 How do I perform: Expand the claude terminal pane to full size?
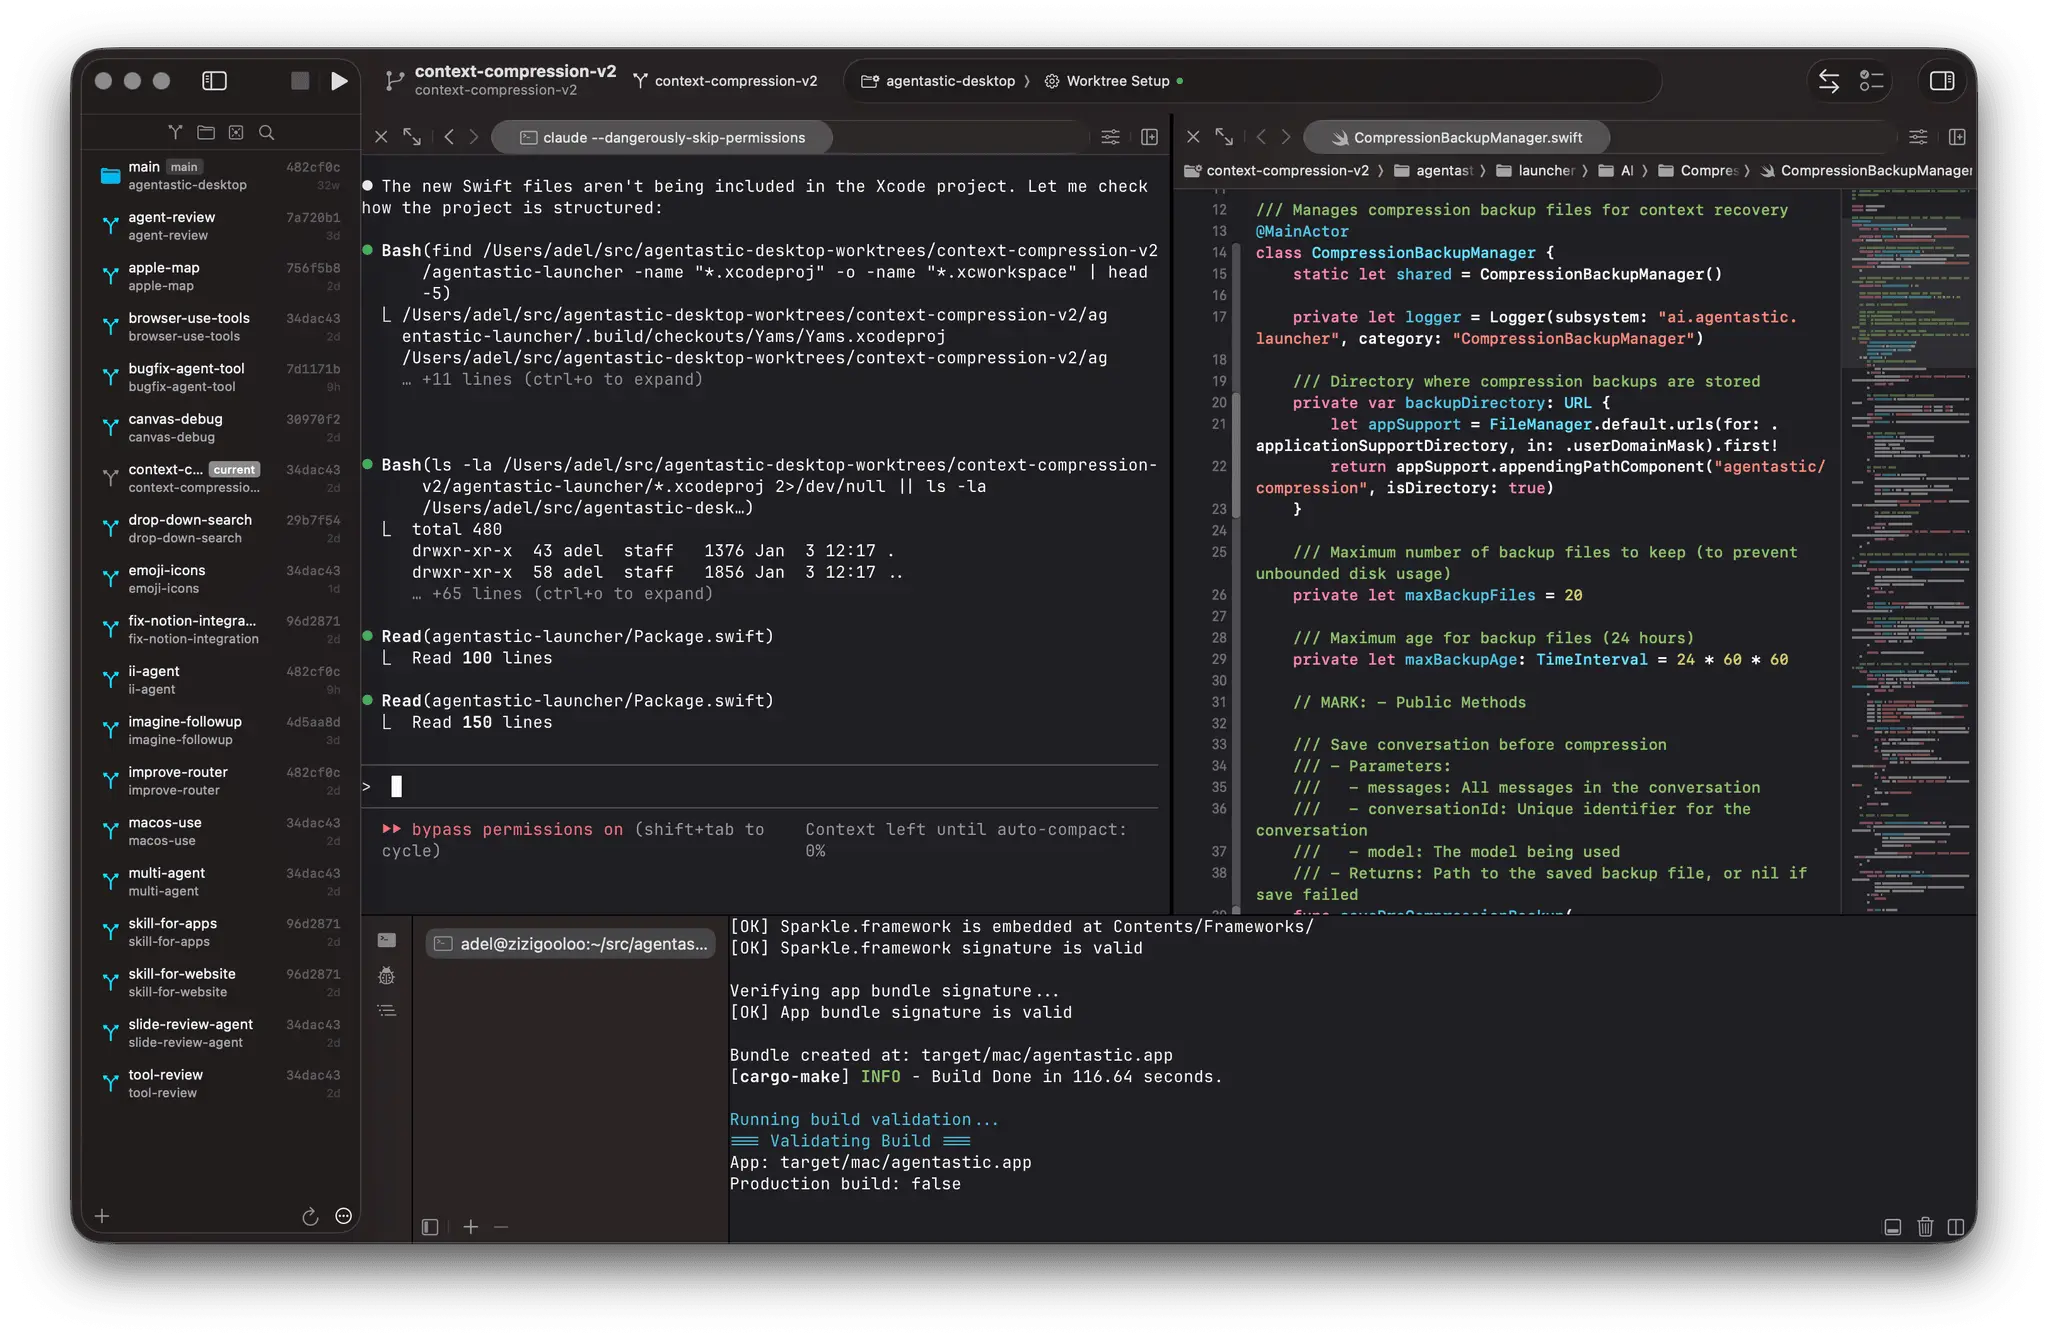pos(412,137)
